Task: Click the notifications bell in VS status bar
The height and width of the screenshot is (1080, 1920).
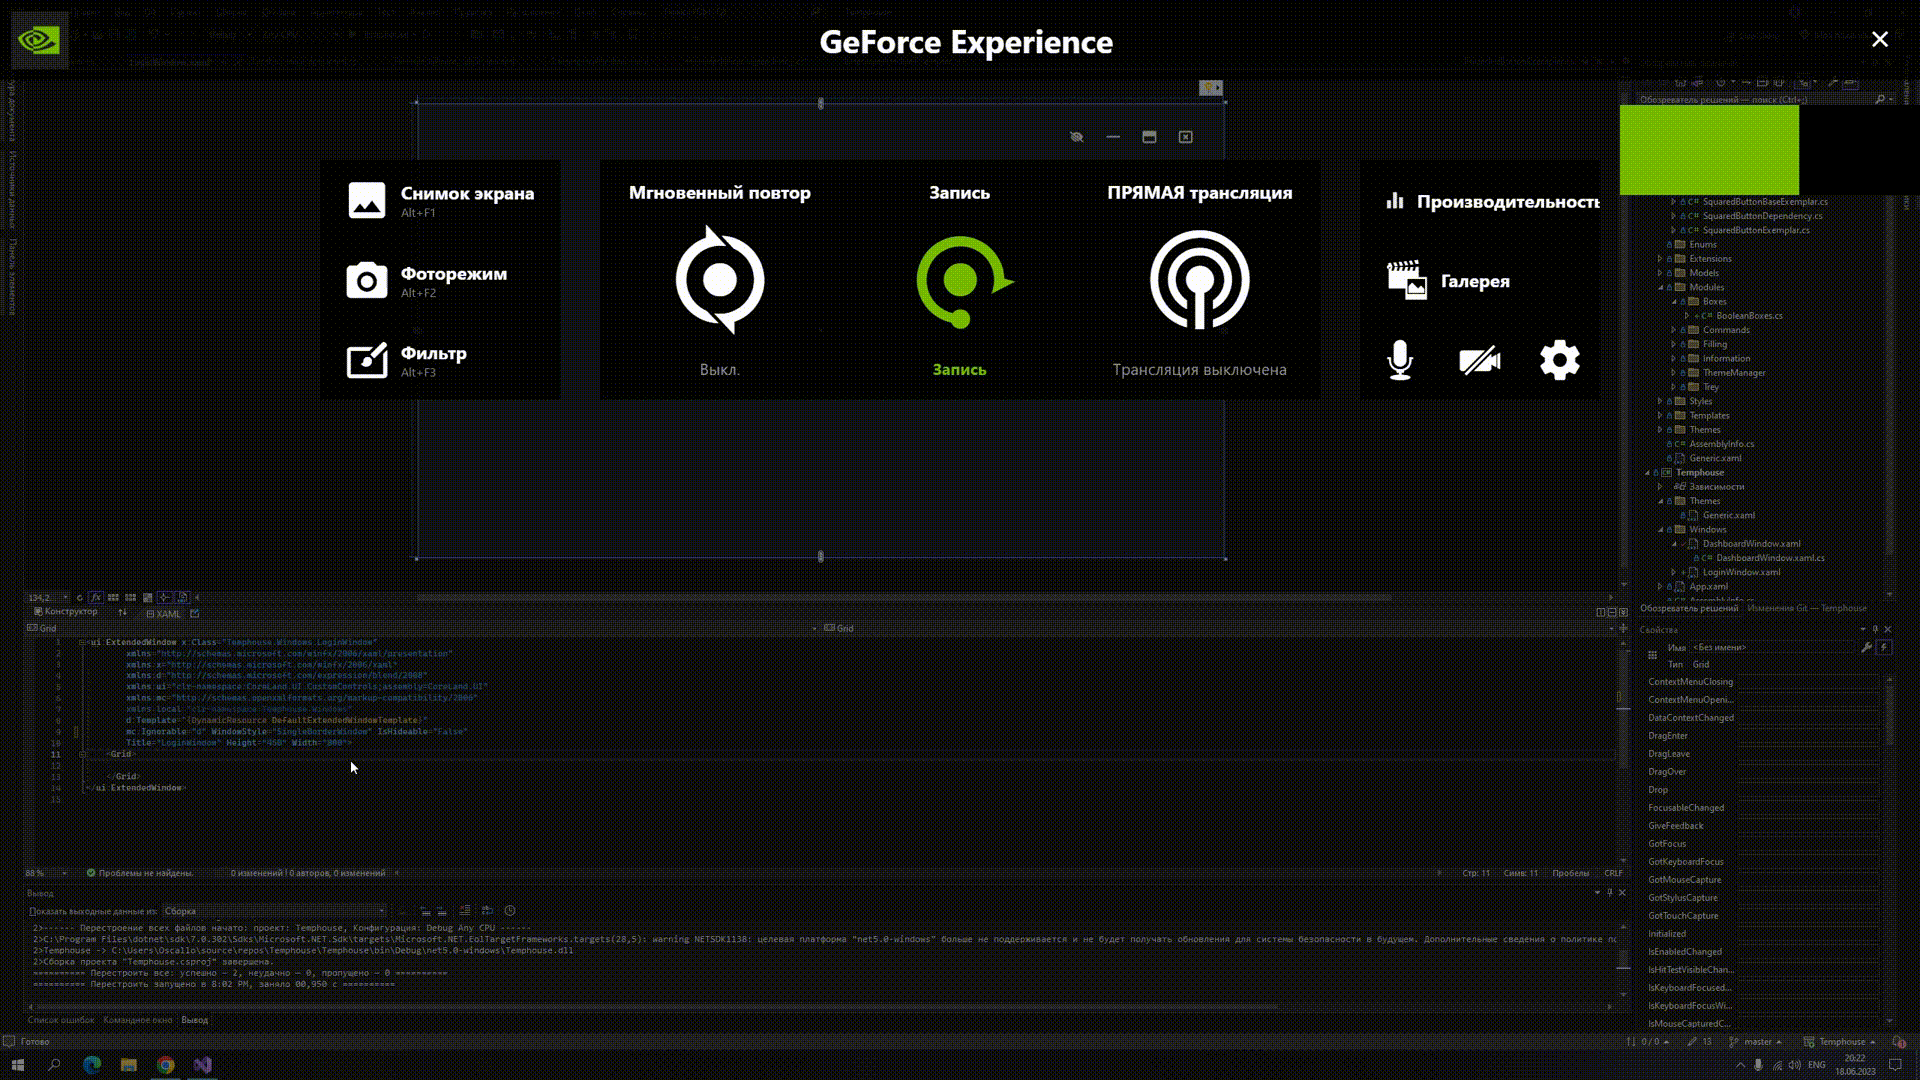Action: tap(1899, 1042)
